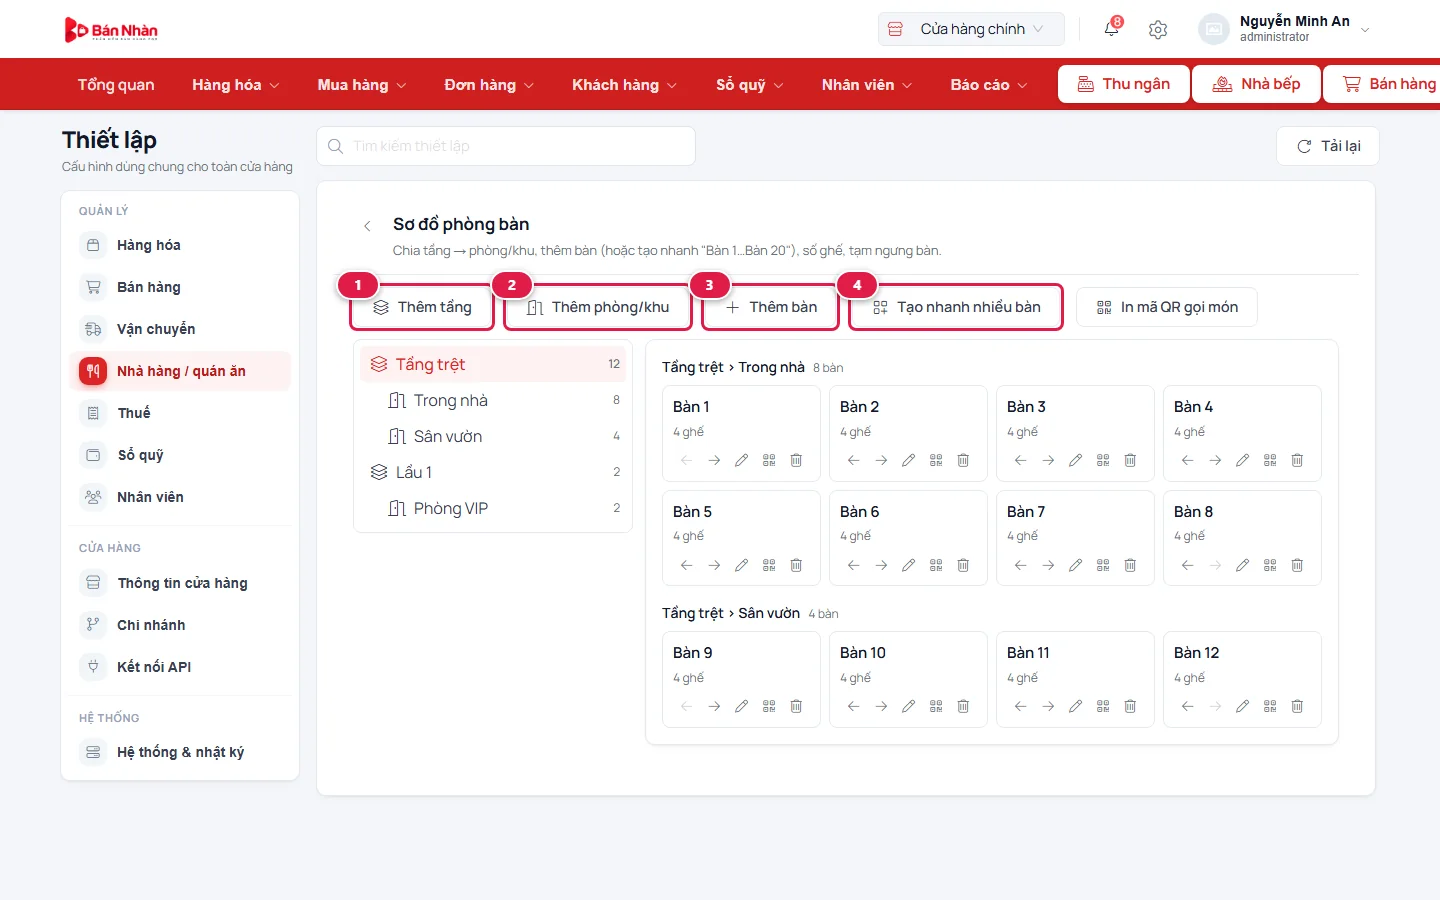
Task: Move Bàn 7 left with its arrow icon
Action: pyautogui.click(x=1020, y=565)
